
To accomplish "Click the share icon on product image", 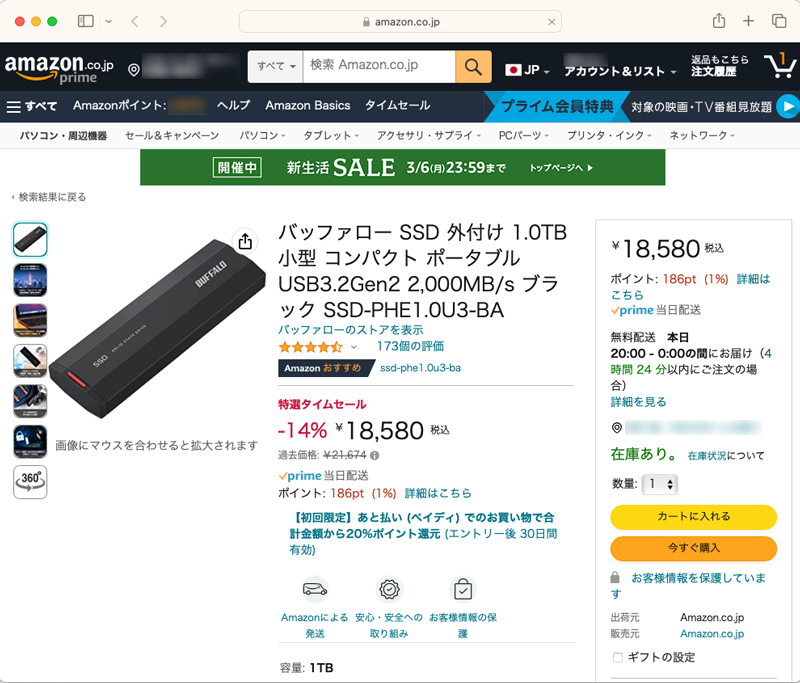I will [x=245, y=241].
